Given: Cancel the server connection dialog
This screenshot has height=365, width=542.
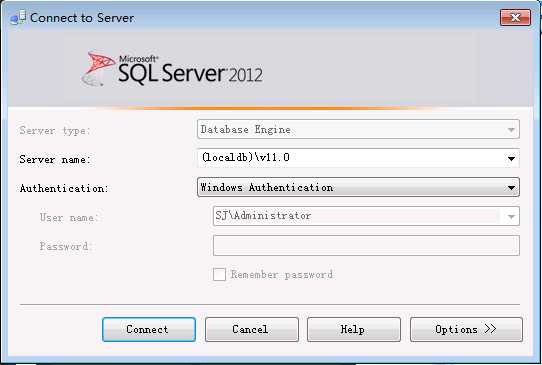Looking at the screenshot, I should coord(252,329).
